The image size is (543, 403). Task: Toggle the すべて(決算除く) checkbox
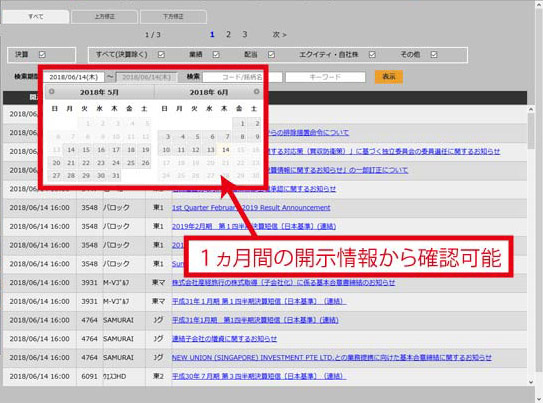click(x=161, y=55)
